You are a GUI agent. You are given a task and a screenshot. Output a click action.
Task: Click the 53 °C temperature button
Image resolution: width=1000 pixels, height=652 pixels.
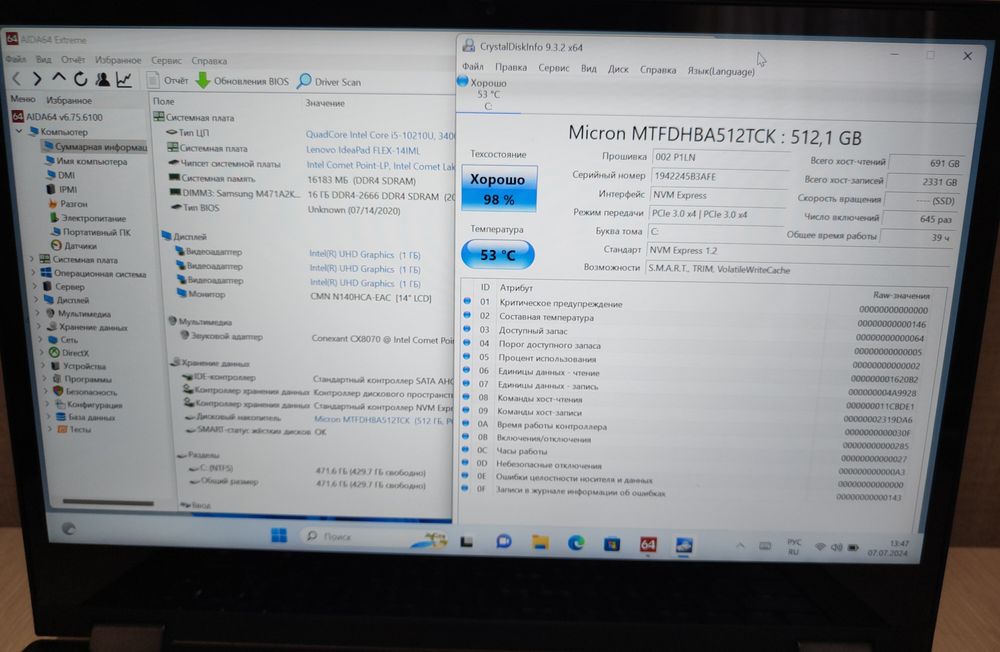pos(497,255)
